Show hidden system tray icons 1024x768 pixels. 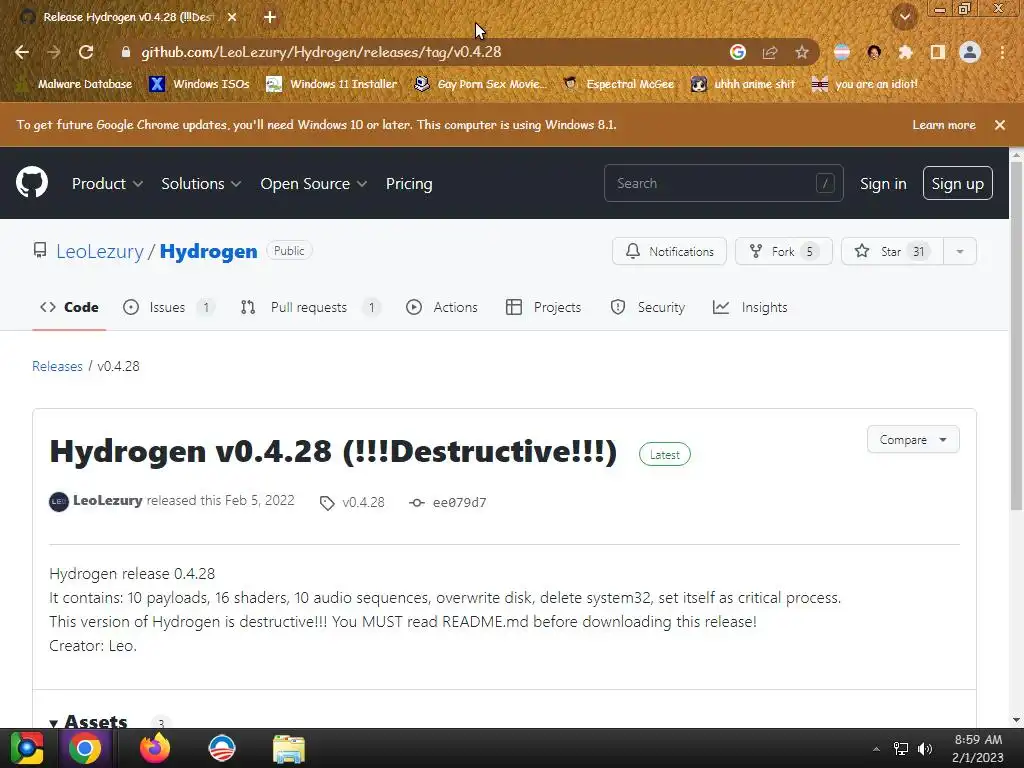pyautogui.click(x=876, y=749)
